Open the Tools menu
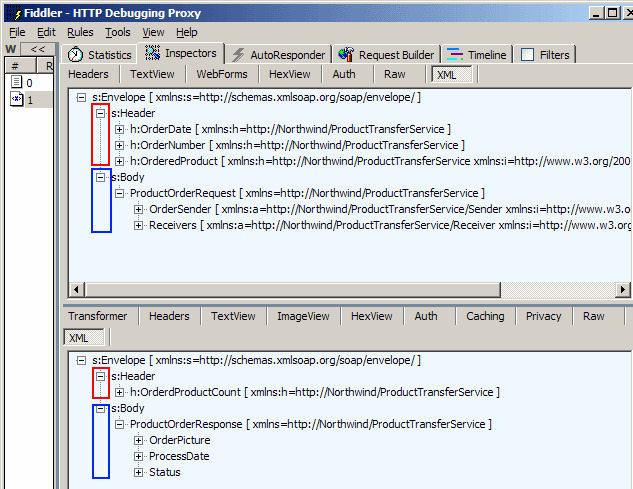The image size is (633, 489). [x=118, y=32]
